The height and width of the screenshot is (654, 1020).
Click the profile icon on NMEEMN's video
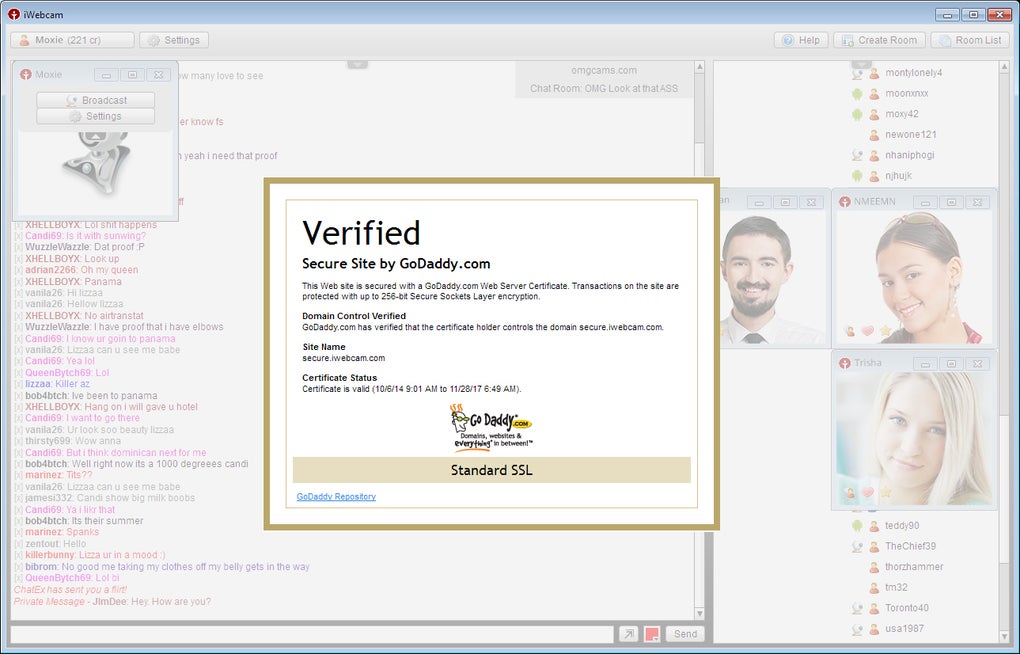850,331
